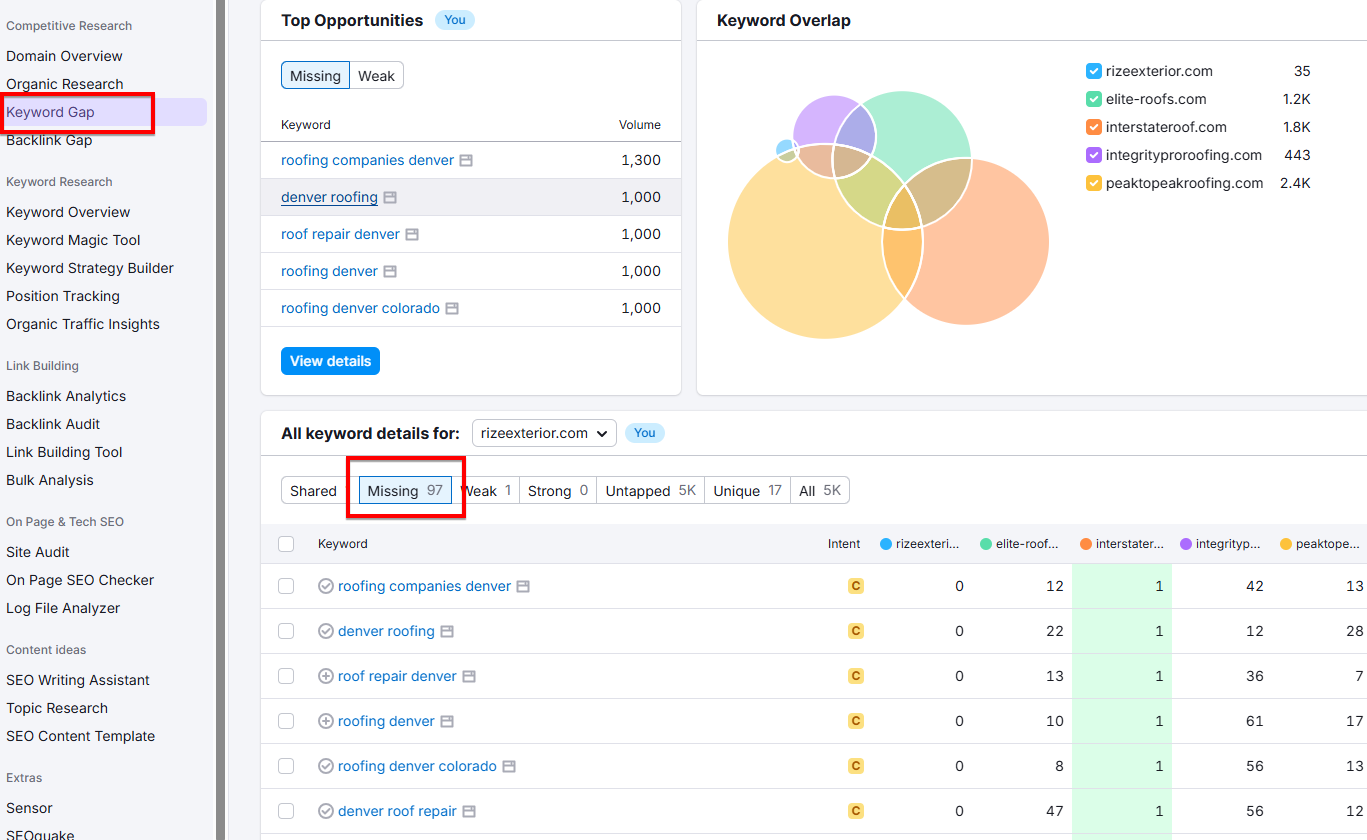Open 'roofing companies denver' link in Top Opportunities
This screenshot has height=840, width=1367.
pos(367,160)
